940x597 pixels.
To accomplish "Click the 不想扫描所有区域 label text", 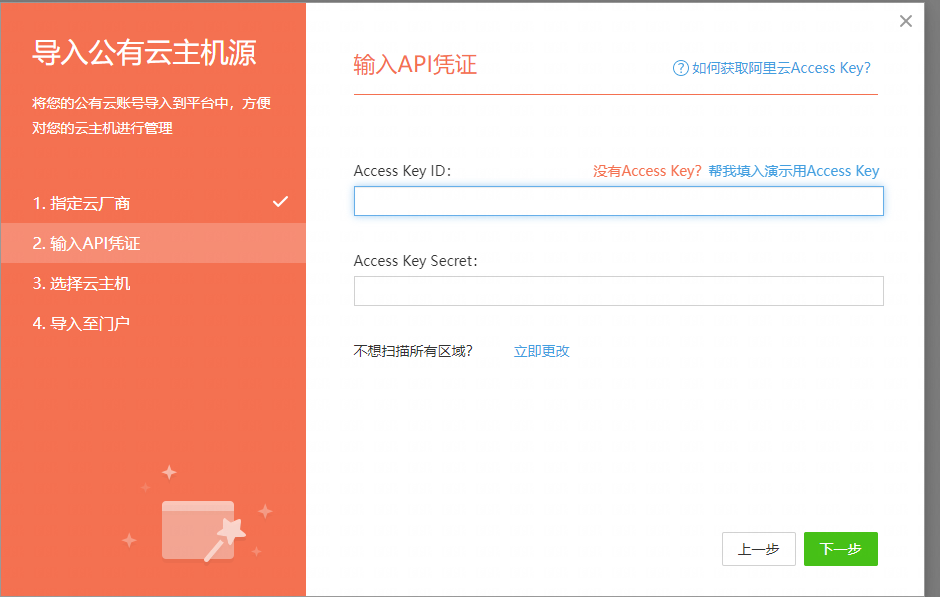I will 414,350.
